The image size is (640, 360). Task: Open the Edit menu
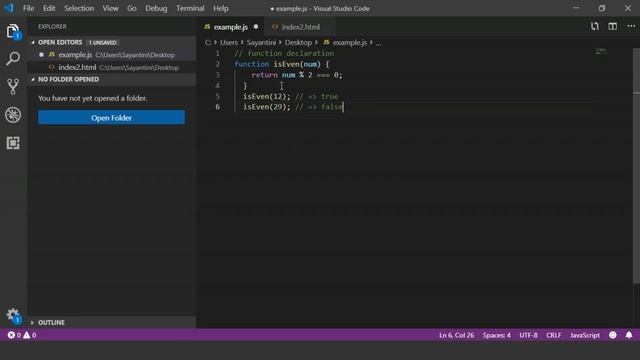click(x=49, y=8)
